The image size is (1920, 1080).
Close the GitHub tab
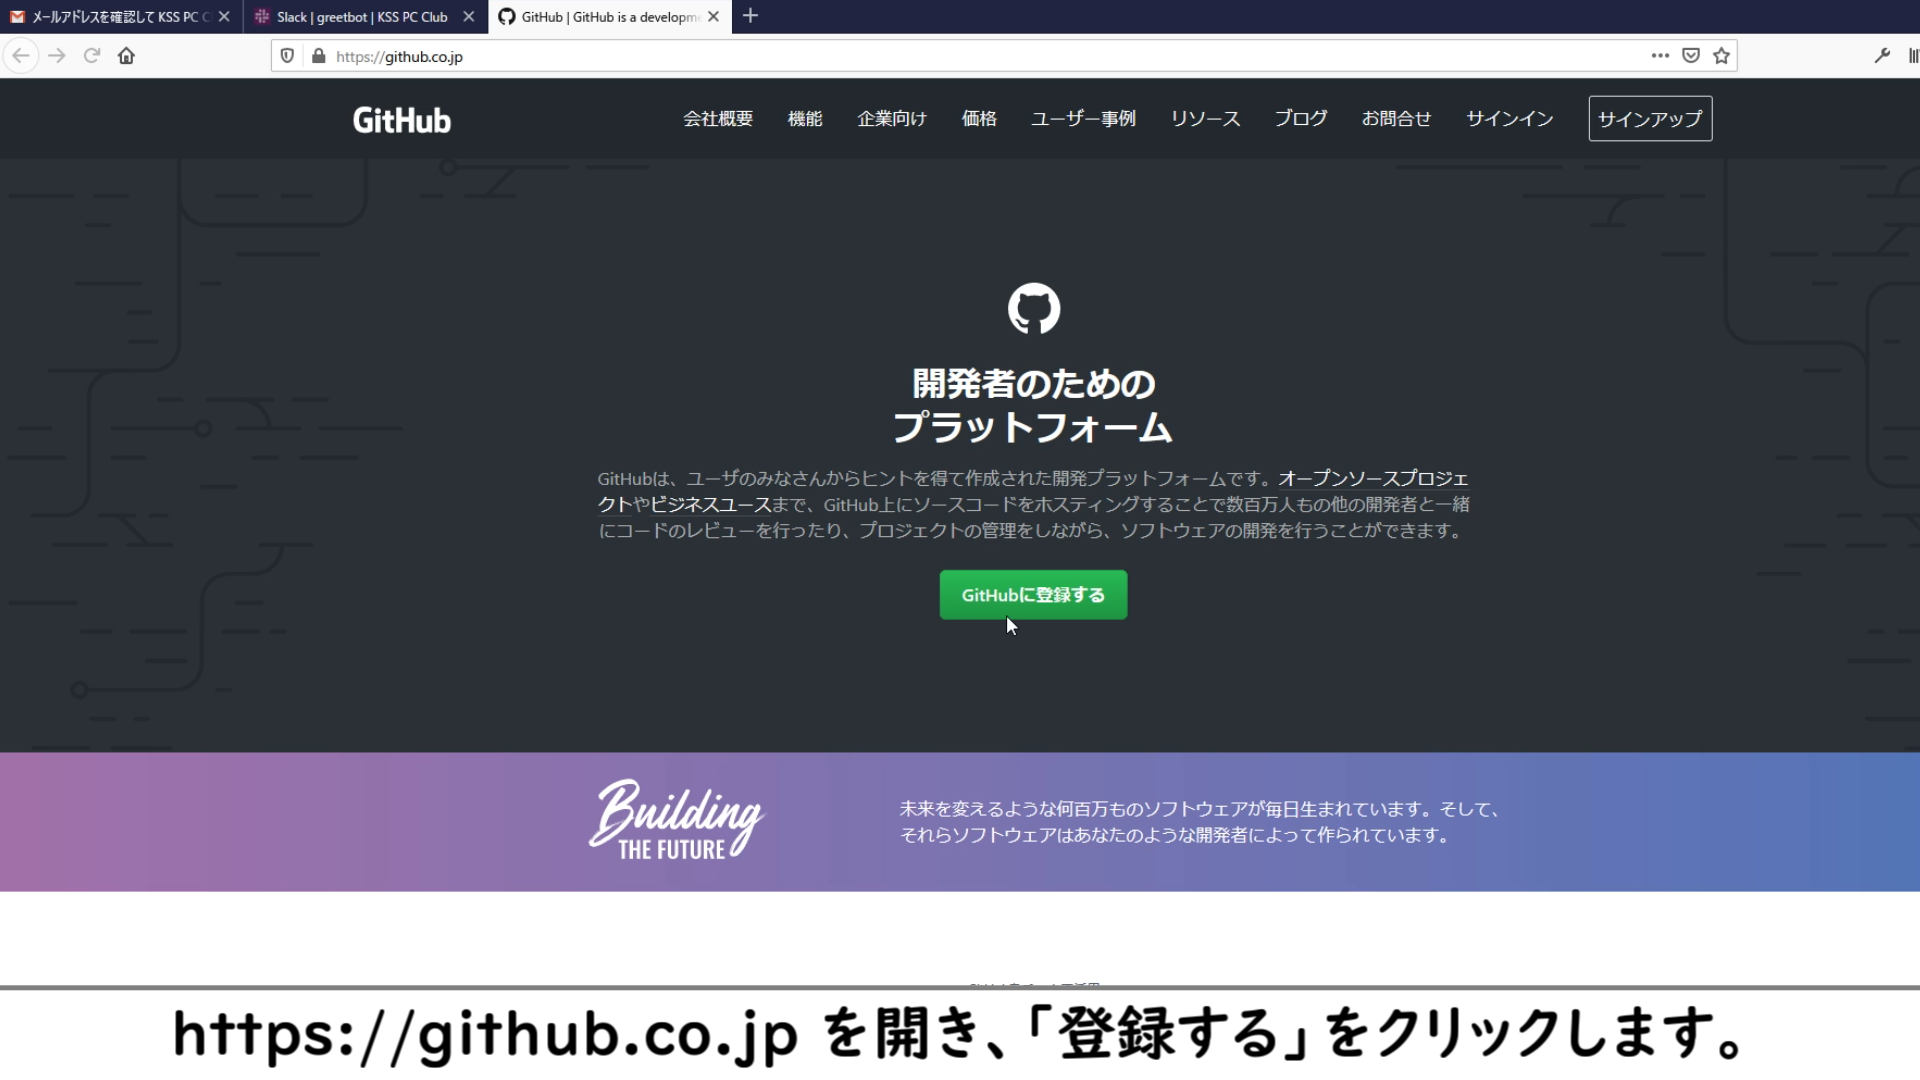pyautogui.click(x=714, y=17)
